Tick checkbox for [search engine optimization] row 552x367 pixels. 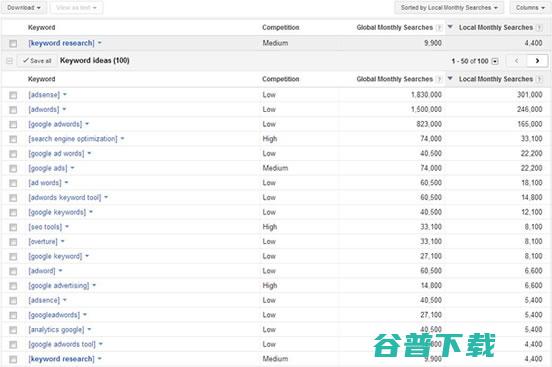13,139
